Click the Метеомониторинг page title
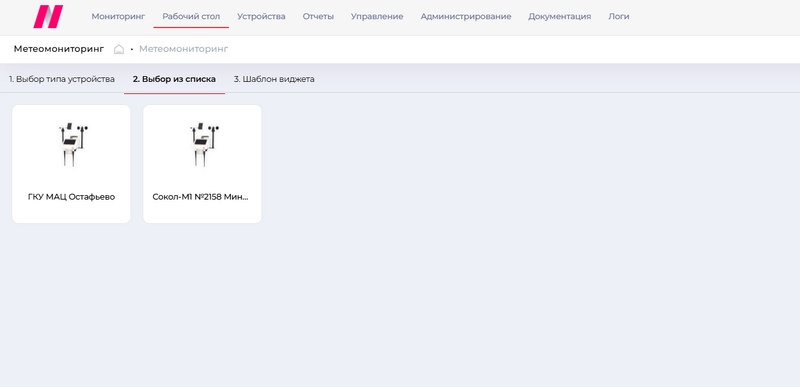This screenshot has width=800, height=387. coord(59,49)
